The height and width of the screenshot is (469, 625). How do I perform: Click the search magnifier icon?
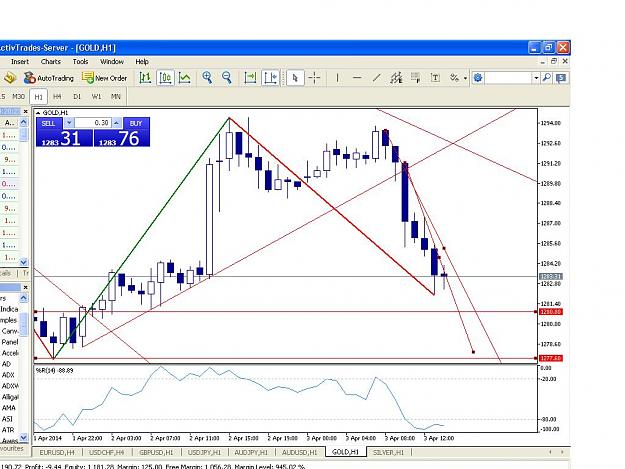[547, 78]
